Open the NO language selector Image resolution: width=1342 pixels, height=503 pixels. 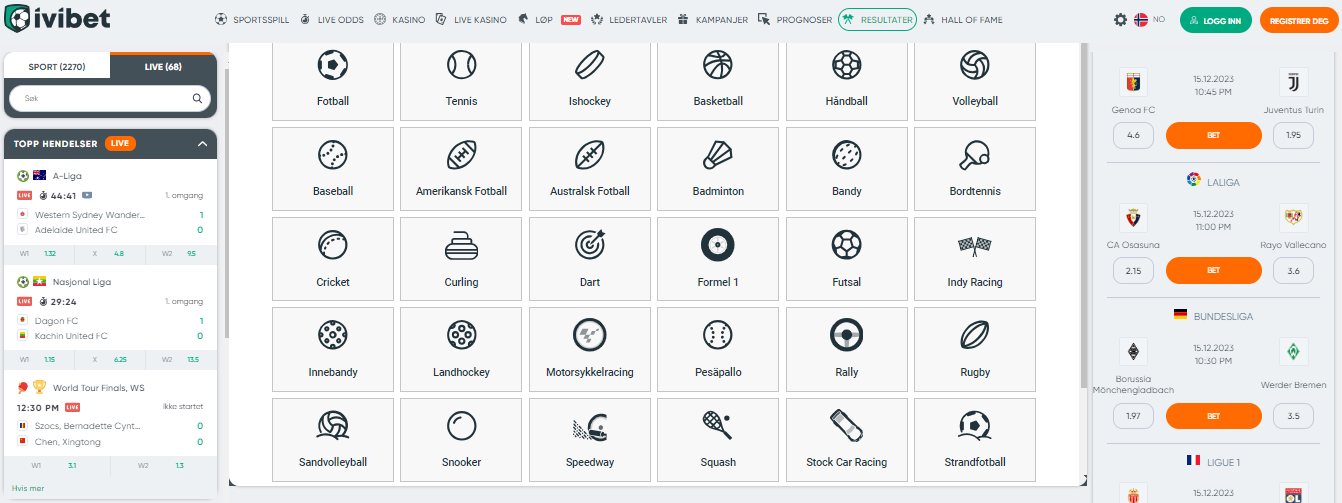point(1151,19)
